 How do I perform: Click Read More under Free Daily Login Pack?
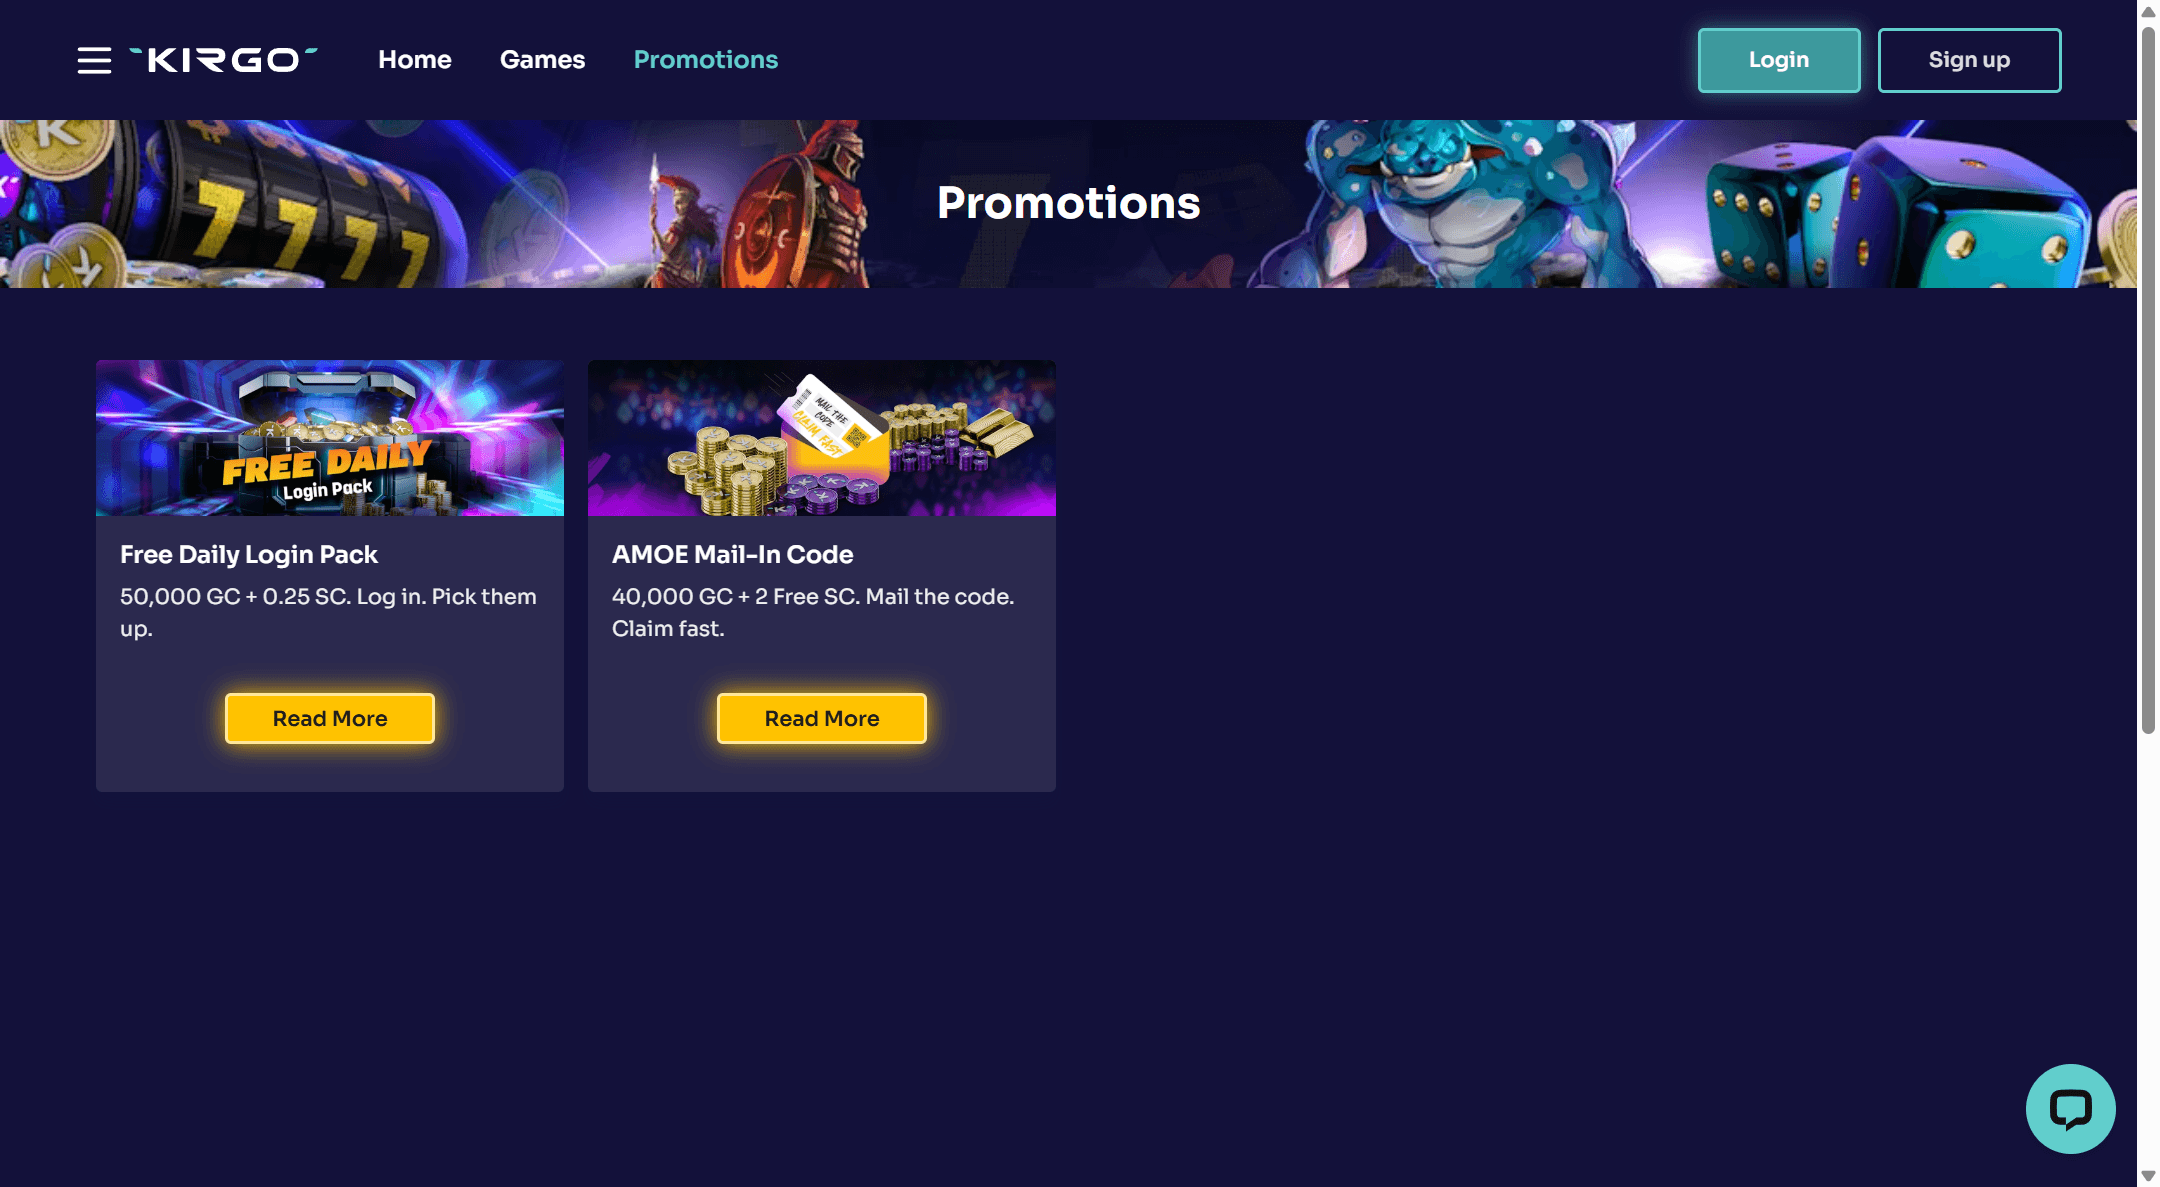point(330,718)
